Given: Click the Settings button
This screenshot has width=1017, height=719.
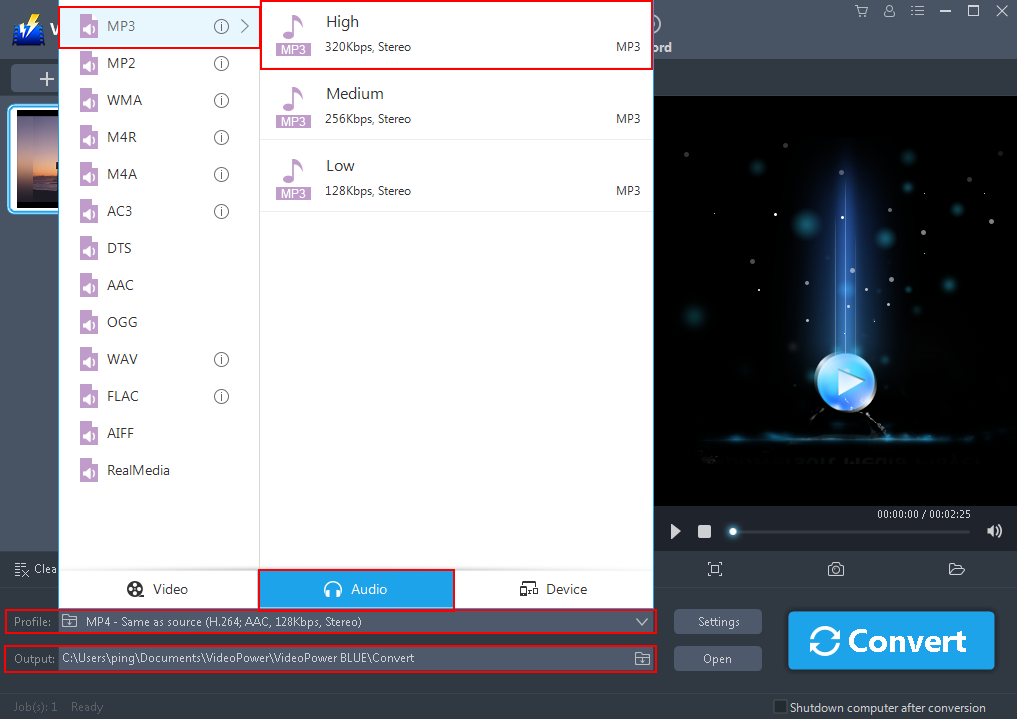Looking at the screenshot, I should coord(717,621).
